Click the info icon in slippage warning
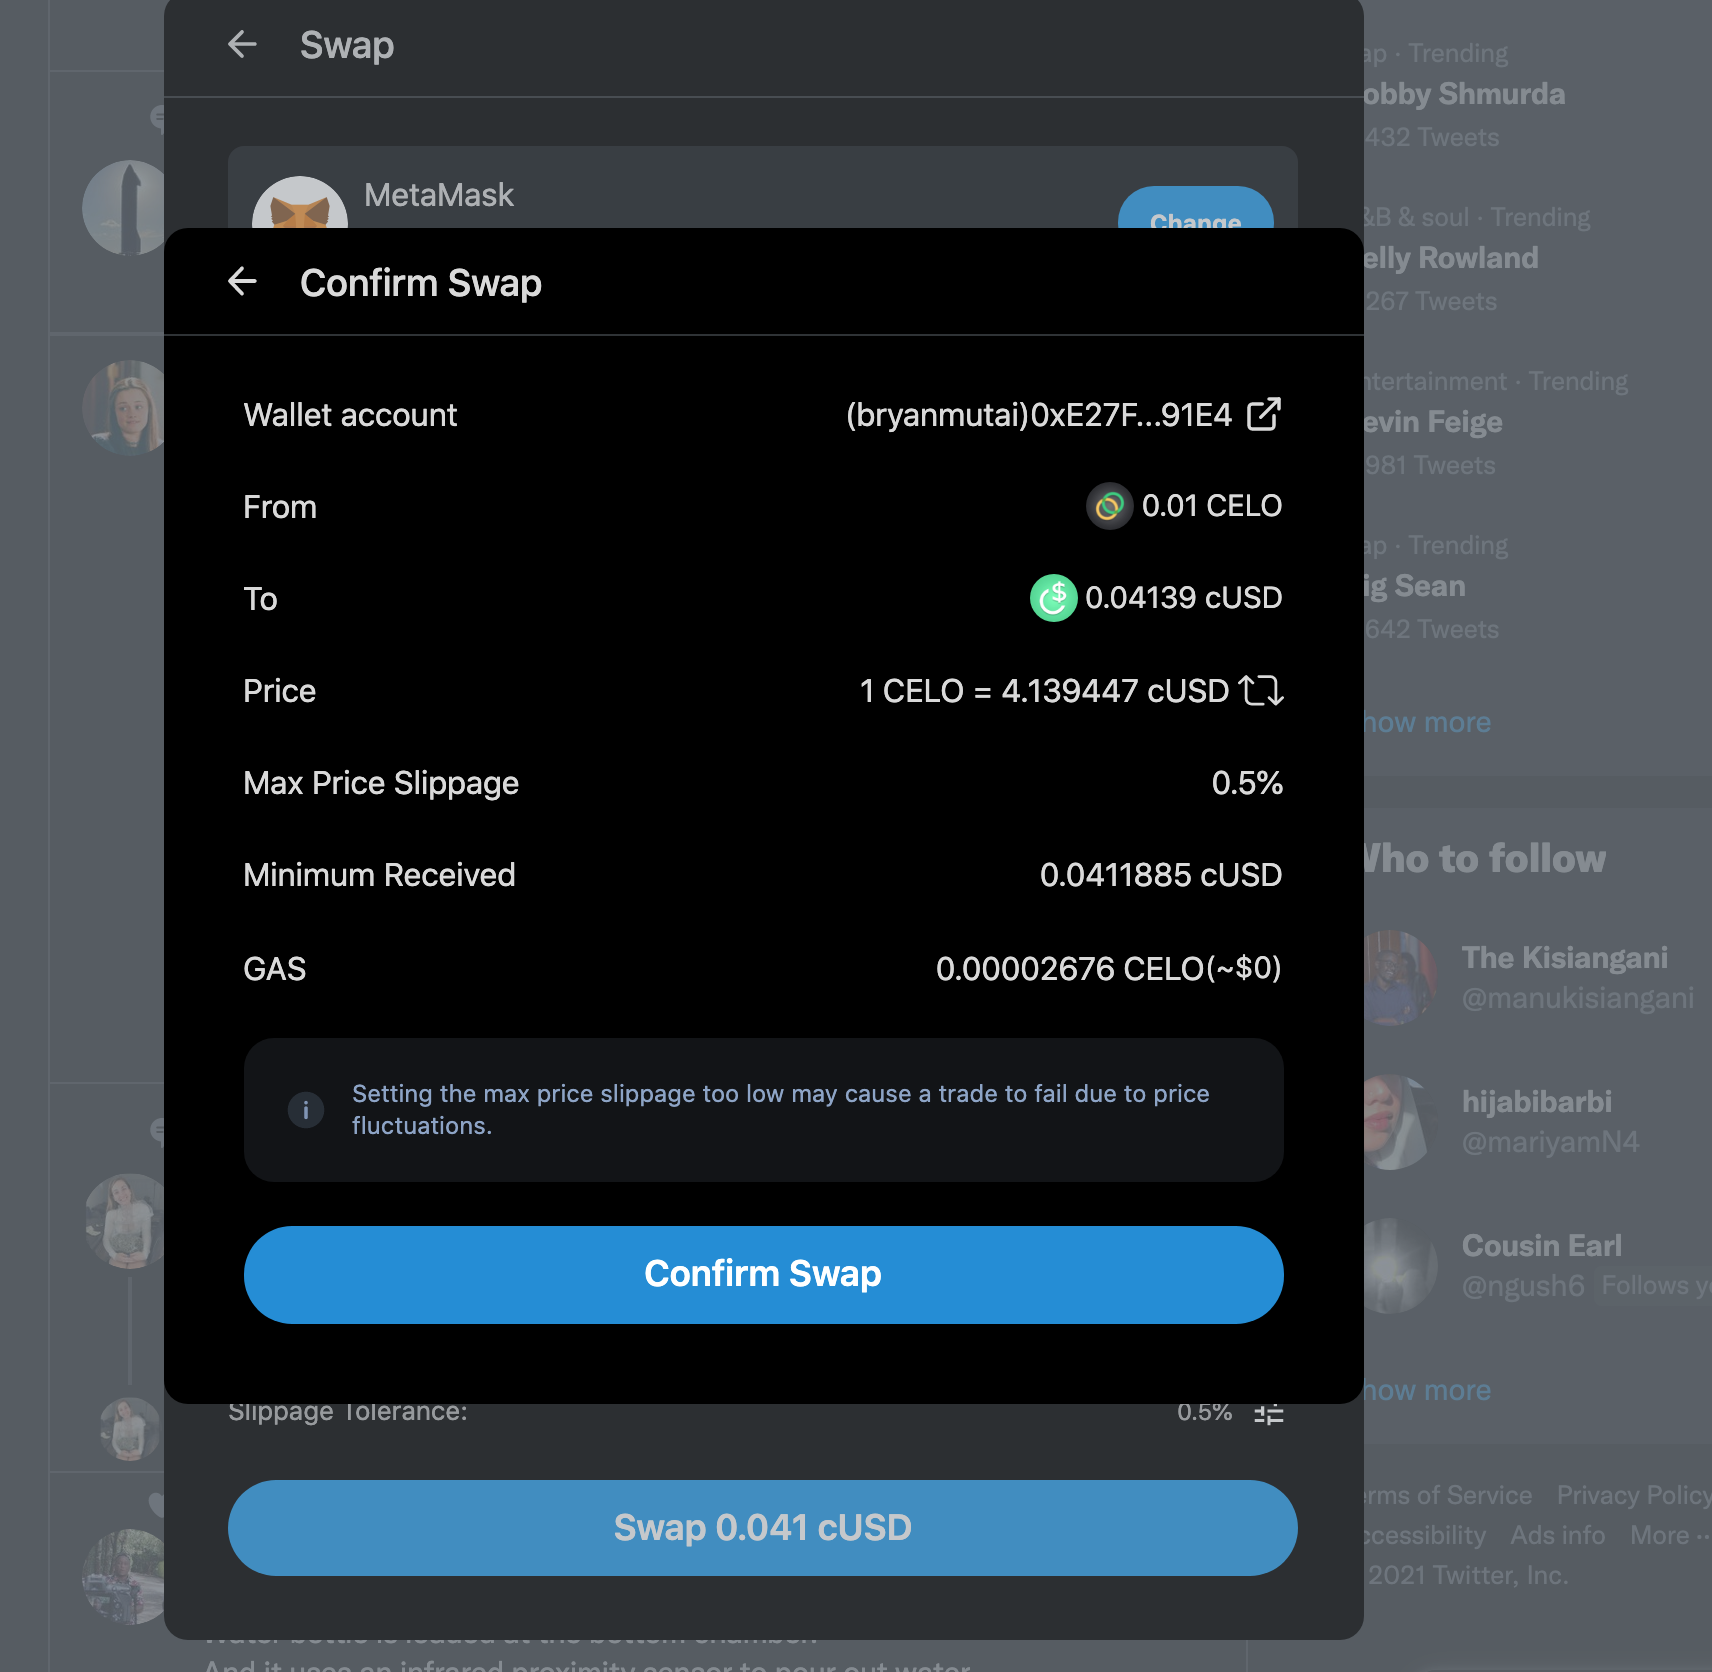Viewport: 1712px width, 1672px height. (306, 1110)
